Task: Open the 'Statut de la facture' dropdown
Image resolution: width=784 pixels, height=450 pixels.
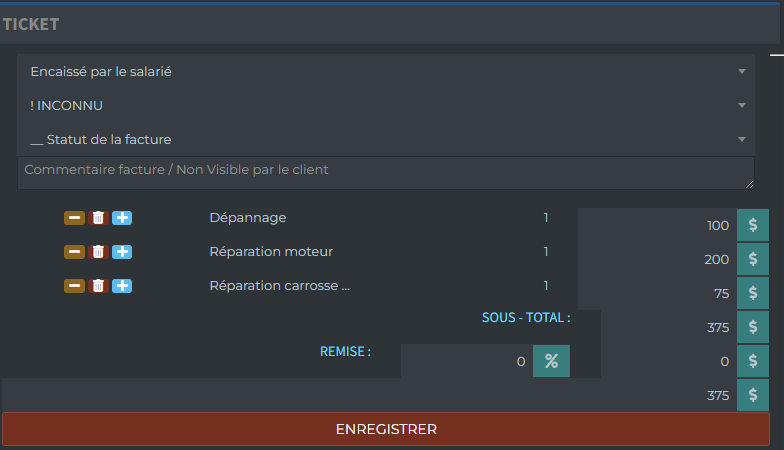Action: click(386, 140)
